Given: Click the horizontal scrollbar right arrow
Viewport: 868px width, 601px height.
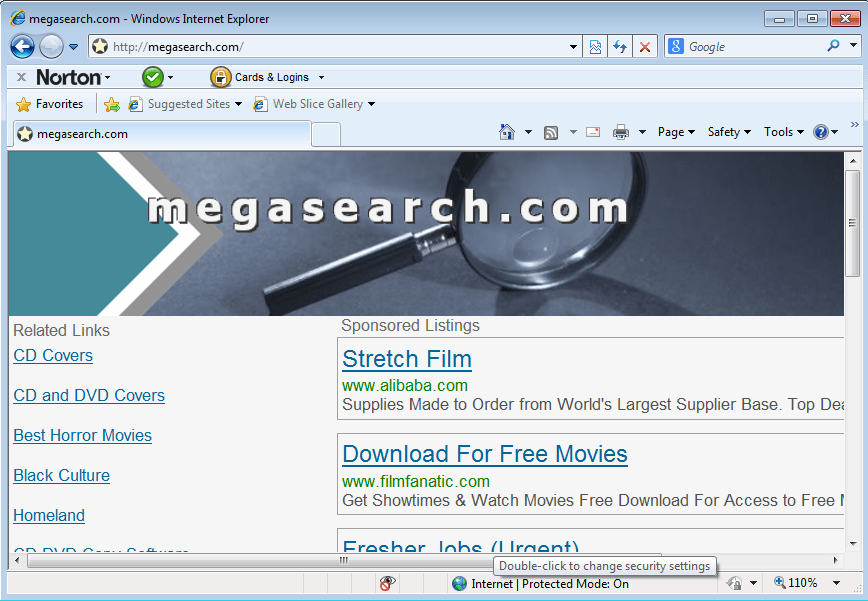Looking at the screenshot, I should 835,560.
